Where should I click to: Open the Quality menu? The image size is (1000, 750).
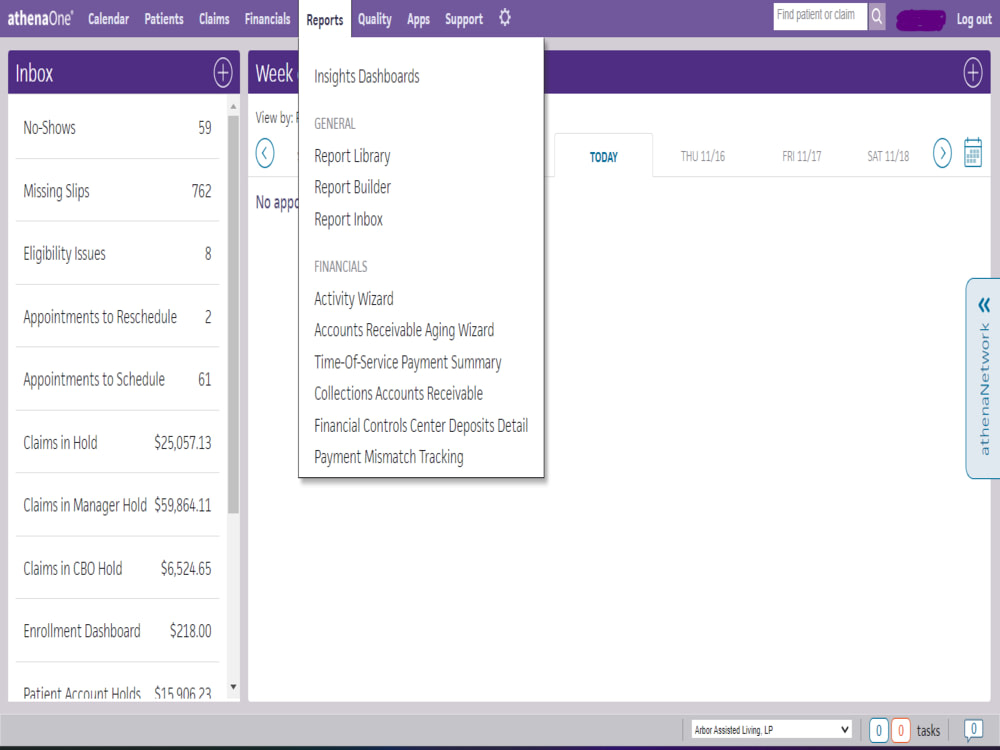point(374,19)
